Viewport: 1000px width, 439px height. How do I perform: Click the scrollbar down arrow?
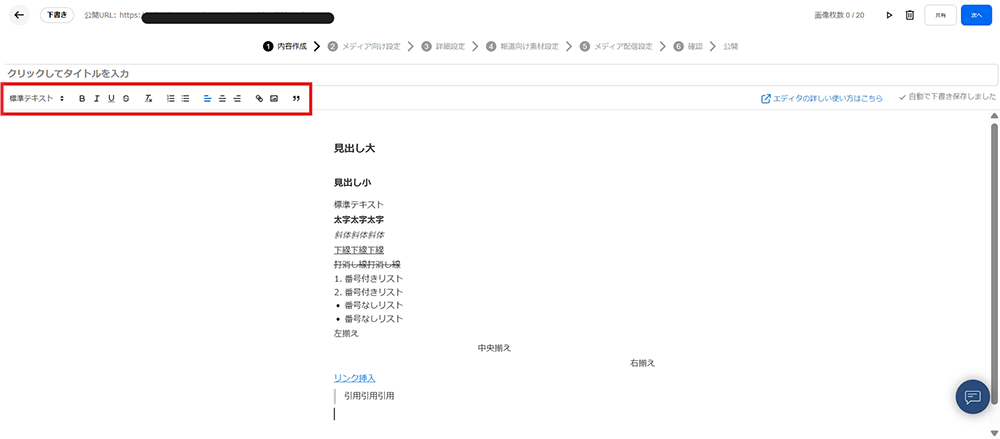pyautogui.click(x=994, y=433)
